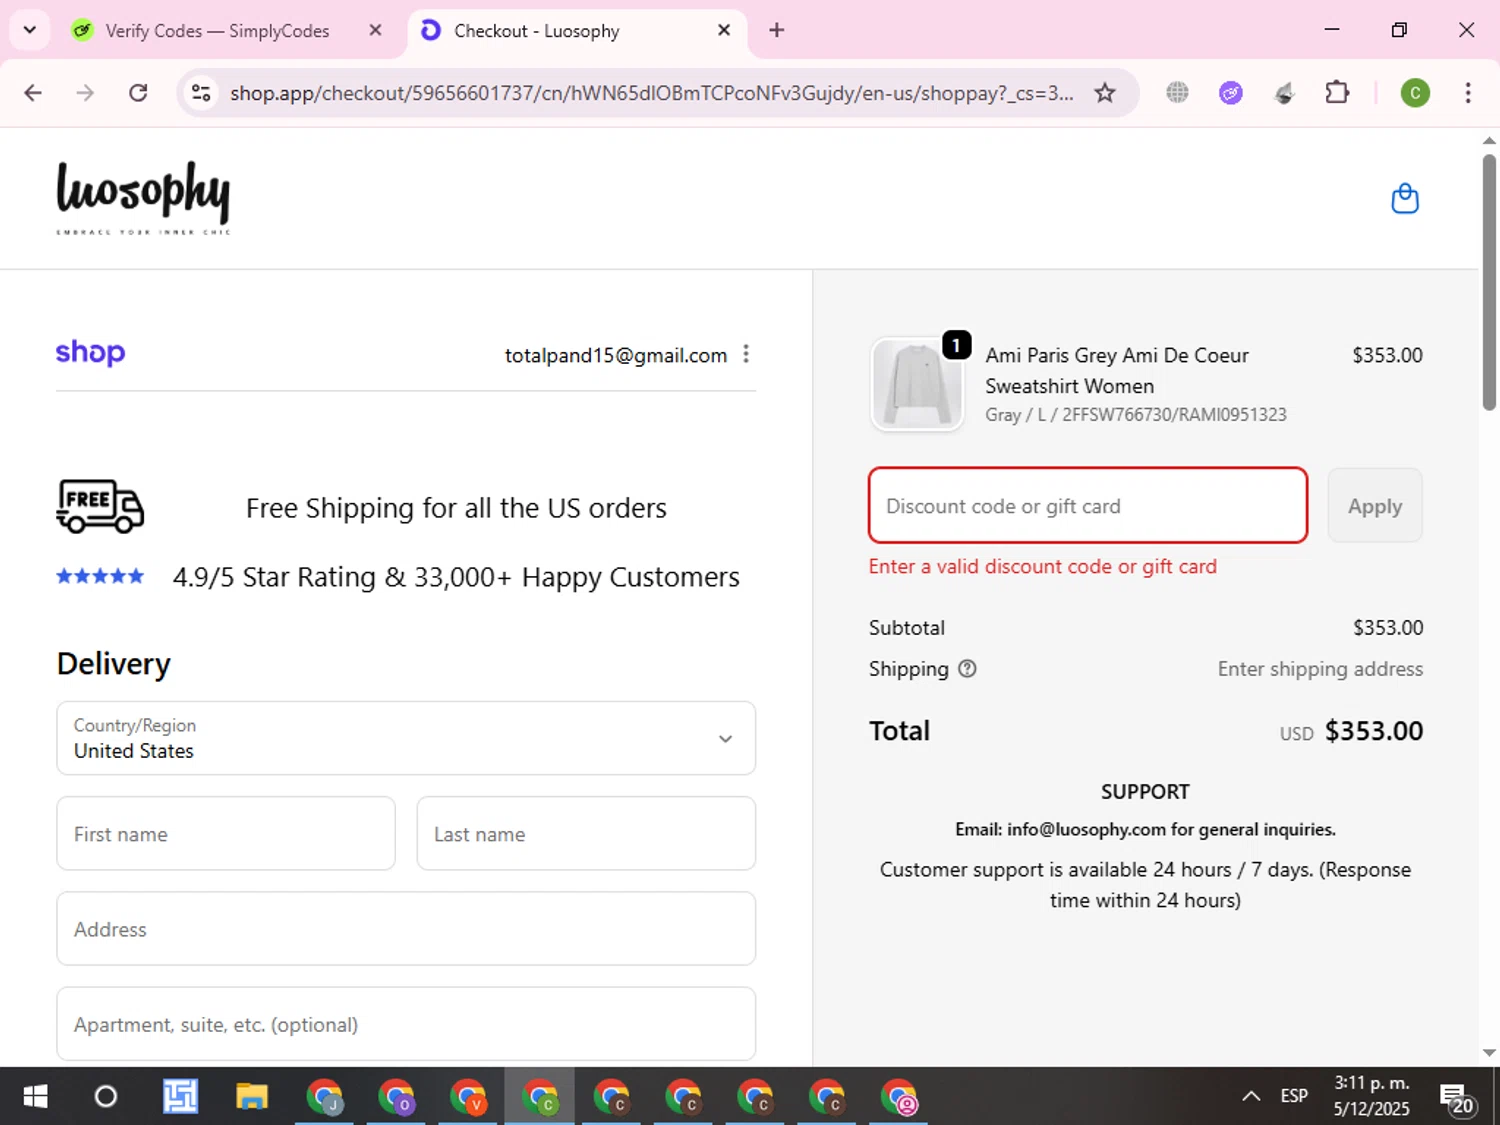The image size is (1500, 1125).
Task: View site information icon in address bar
Action: coord(201,93)
